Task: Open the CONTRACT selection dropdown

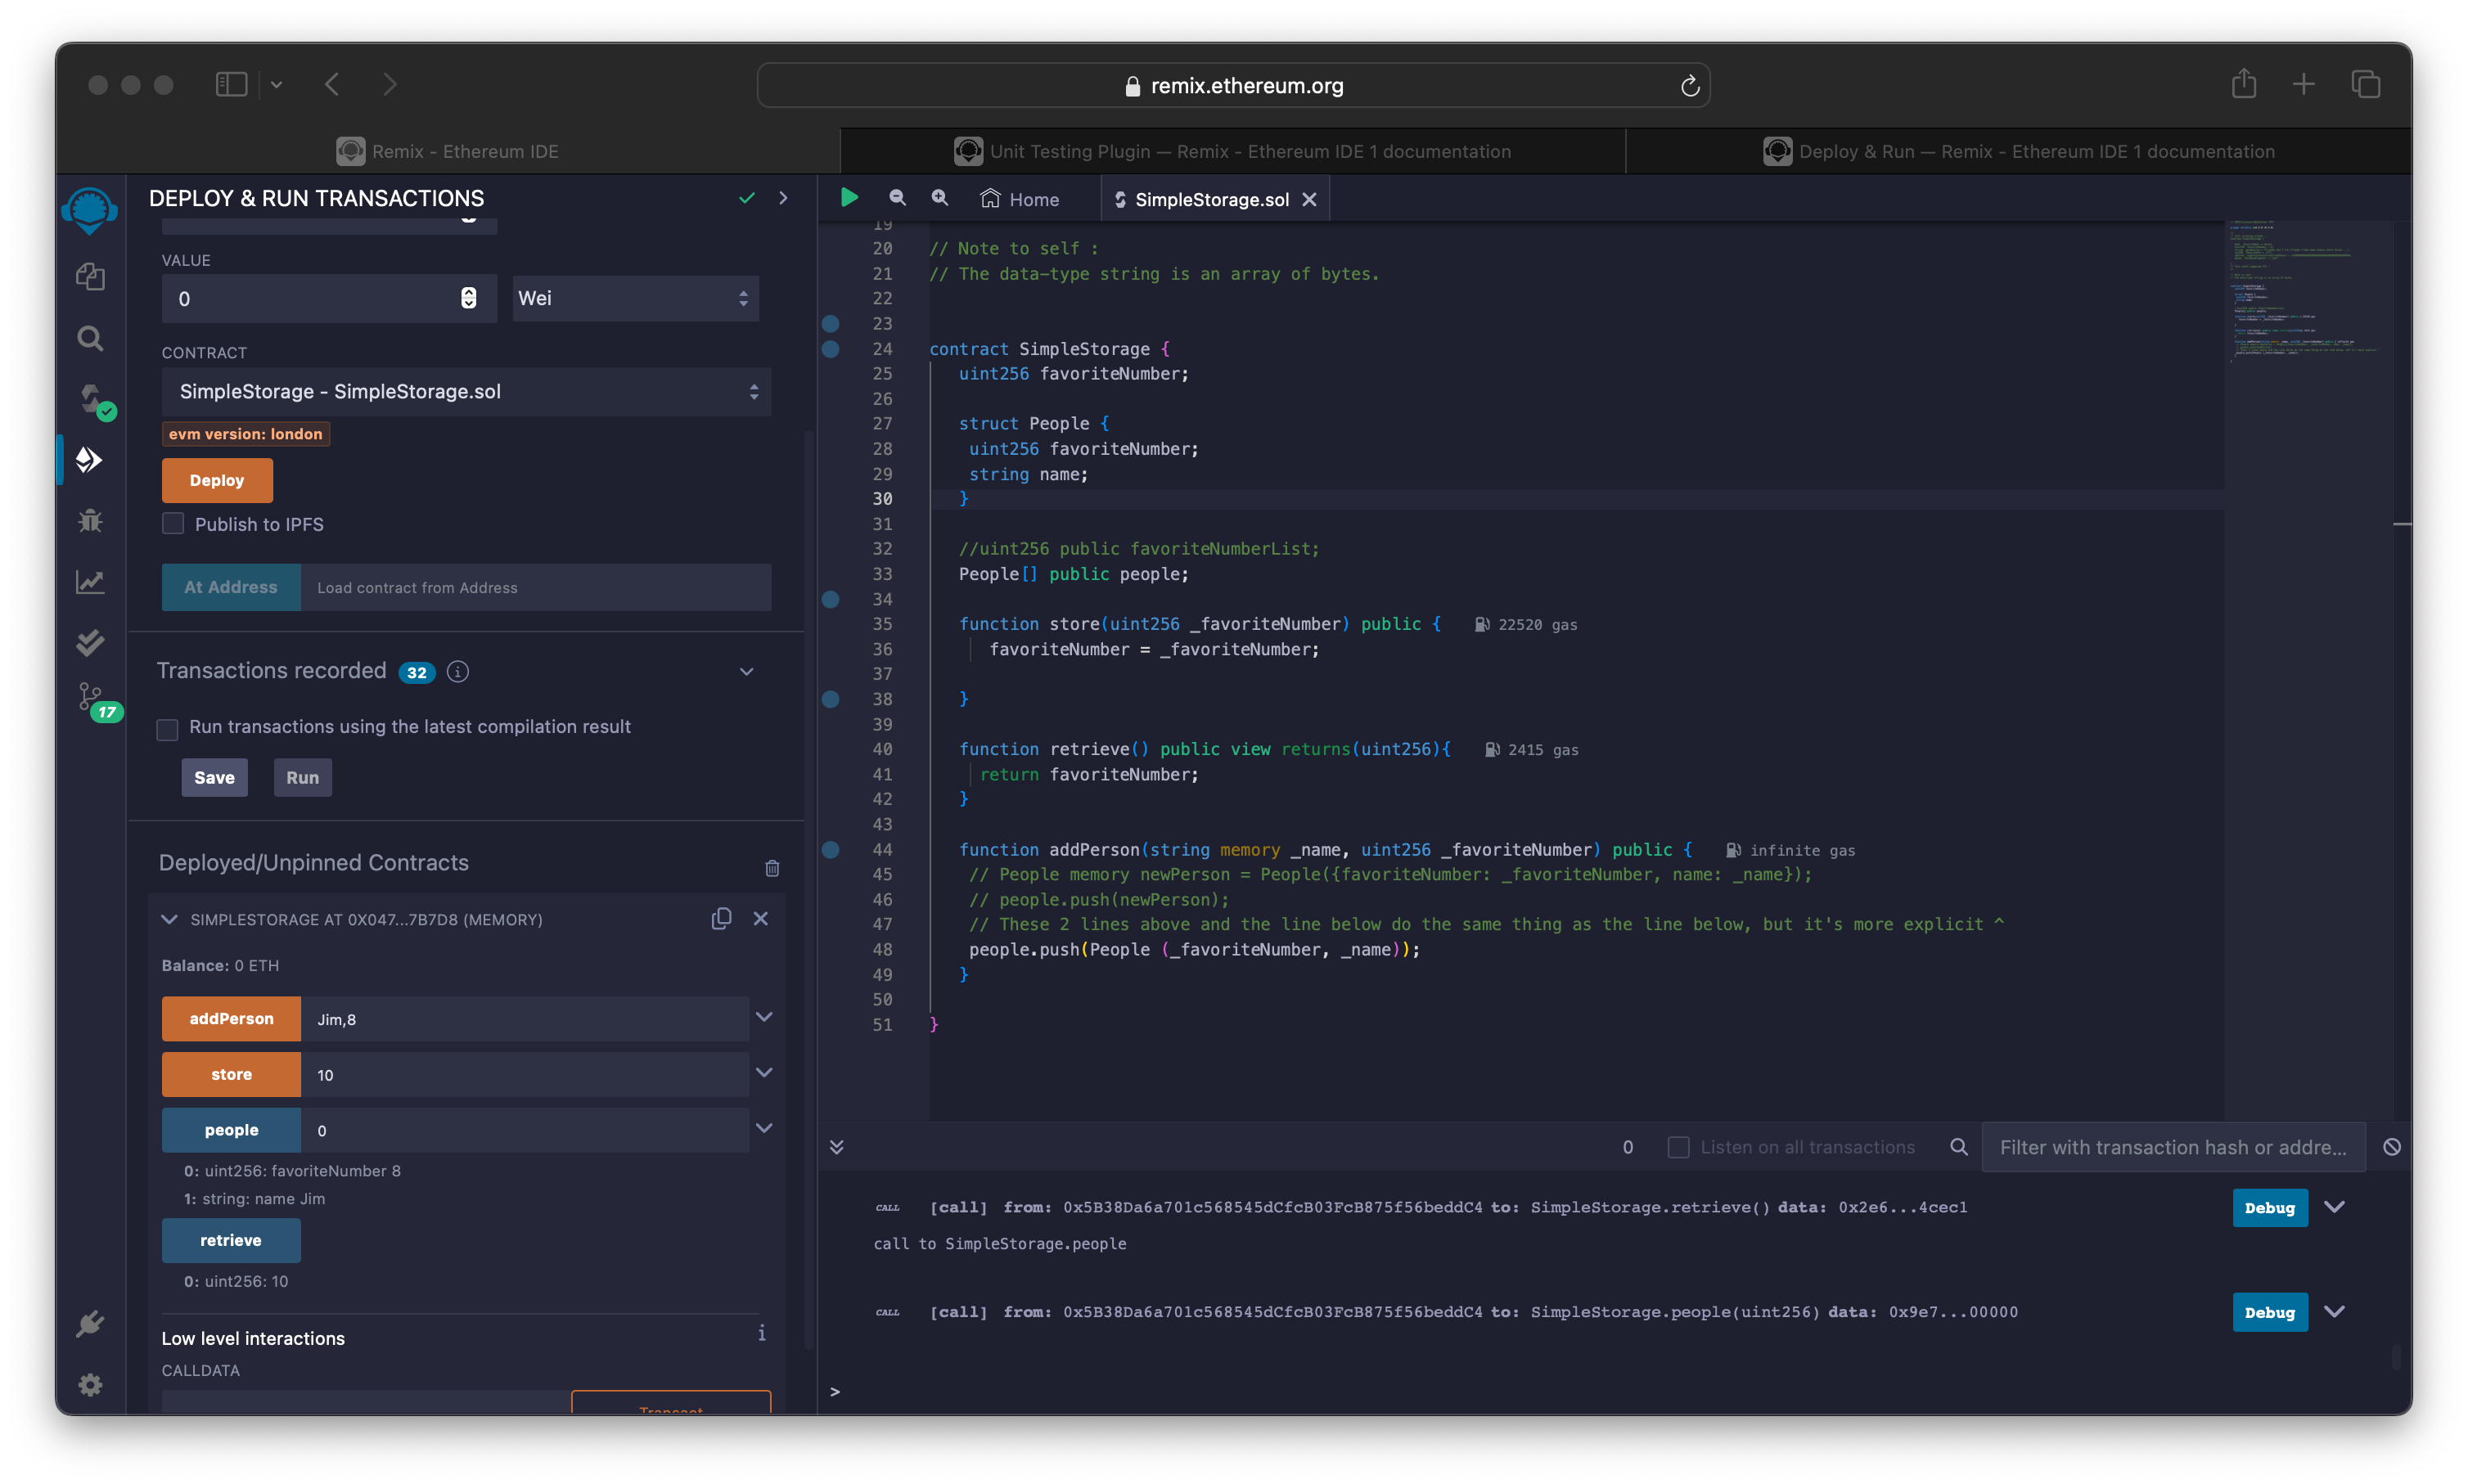Action: 466,392
